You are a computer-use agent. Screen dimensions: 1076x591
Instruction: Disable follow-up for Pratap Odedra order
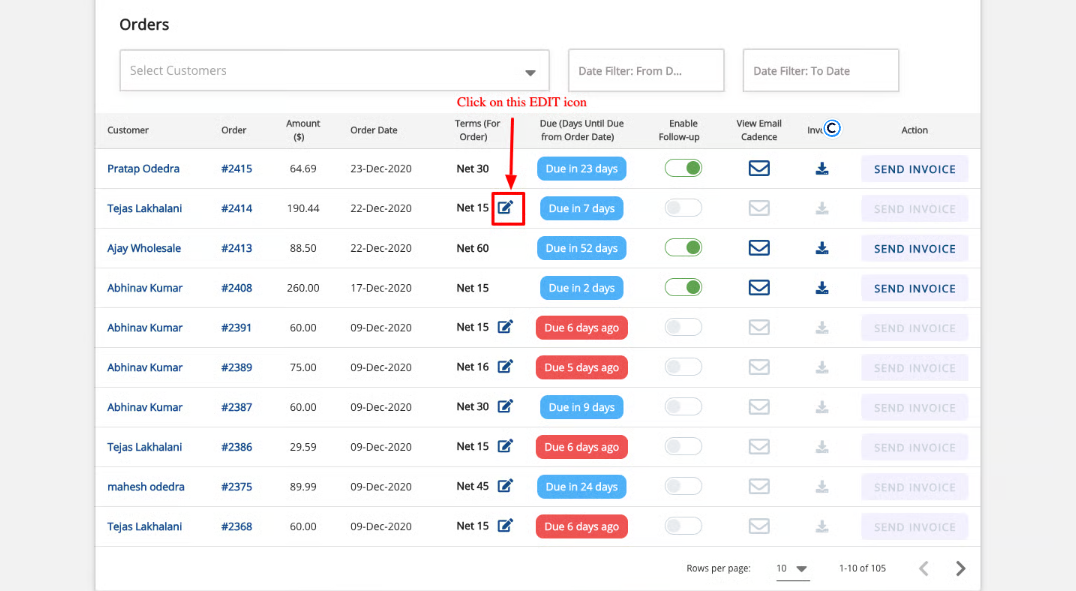coord(684,168)
